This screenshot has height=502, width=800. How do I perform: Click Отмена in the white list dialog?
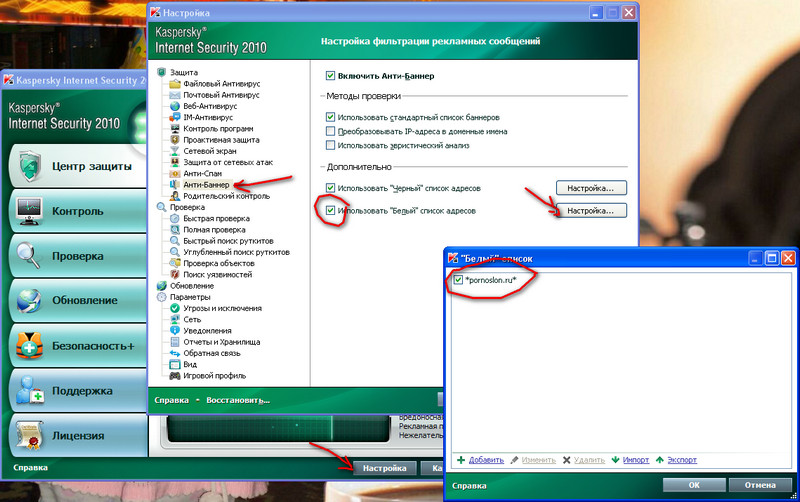point(760,485)
